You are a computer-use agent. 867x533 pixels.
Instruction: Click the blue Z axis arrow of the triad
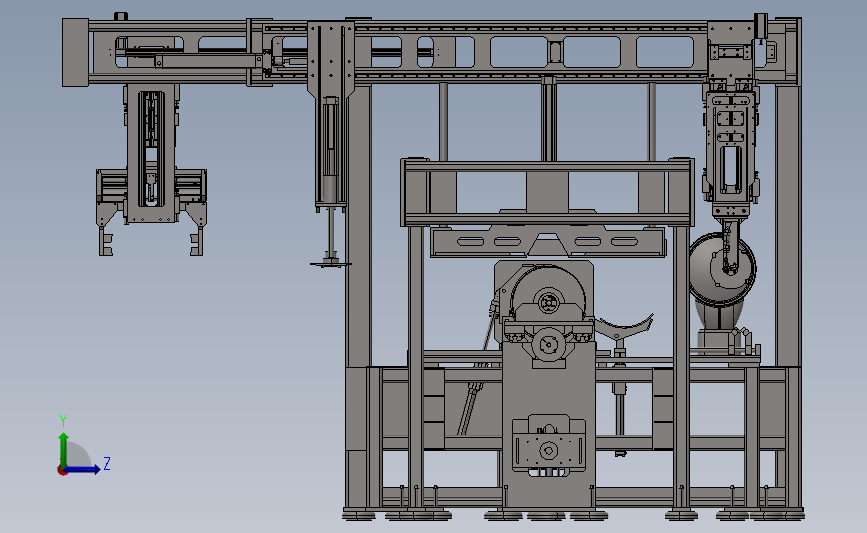click(82, 469)
